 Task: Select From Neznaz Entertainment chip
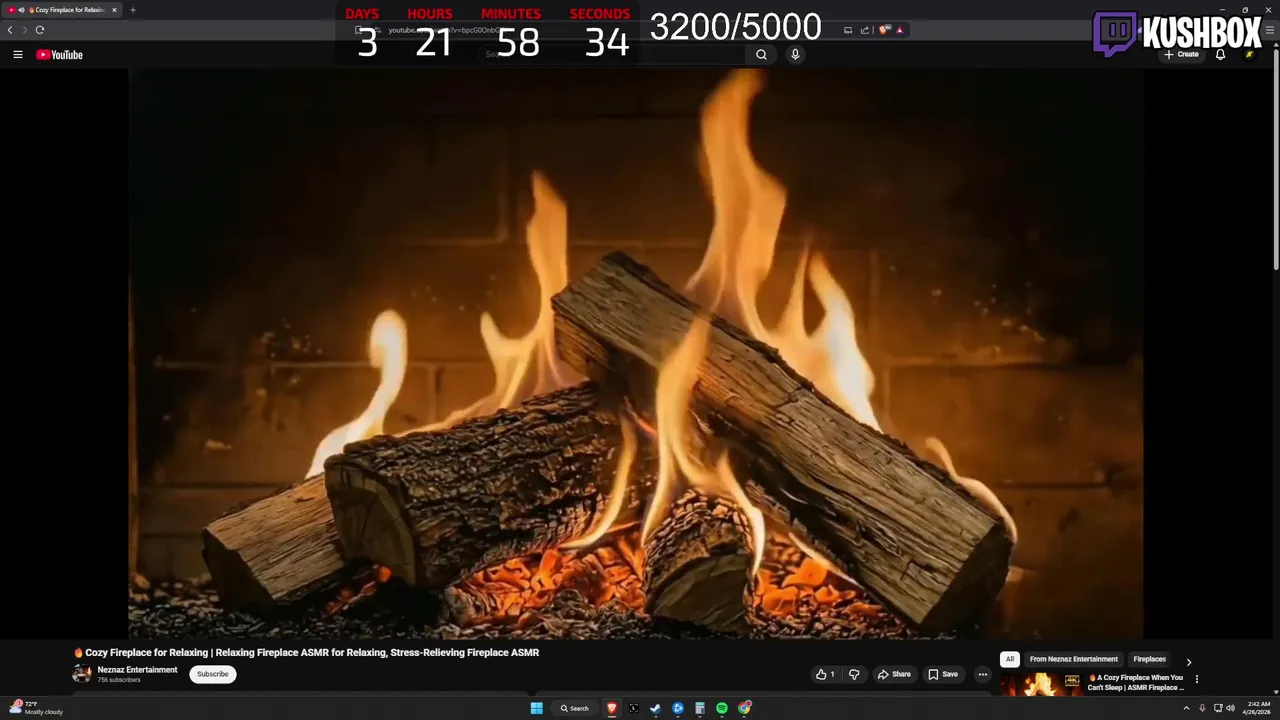tap(1073, 659)
